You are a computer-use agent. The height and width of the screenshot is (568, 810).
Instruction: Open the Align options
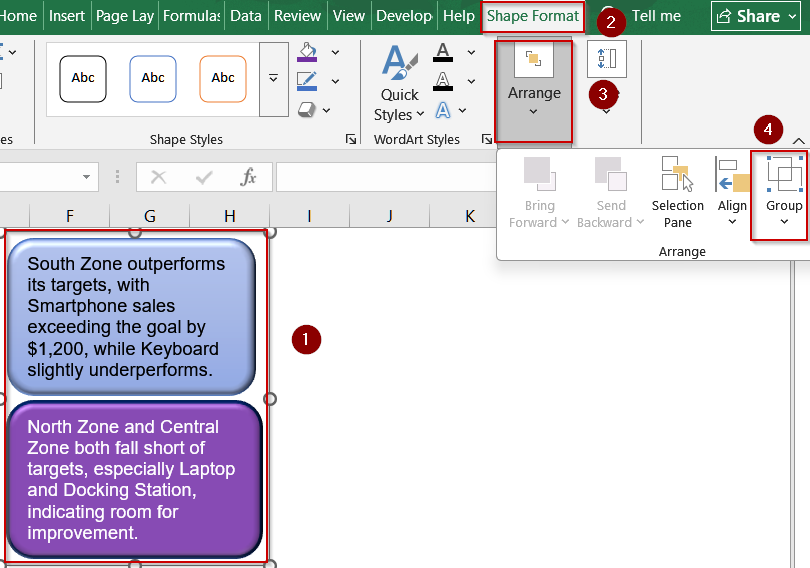click(732, 193)
